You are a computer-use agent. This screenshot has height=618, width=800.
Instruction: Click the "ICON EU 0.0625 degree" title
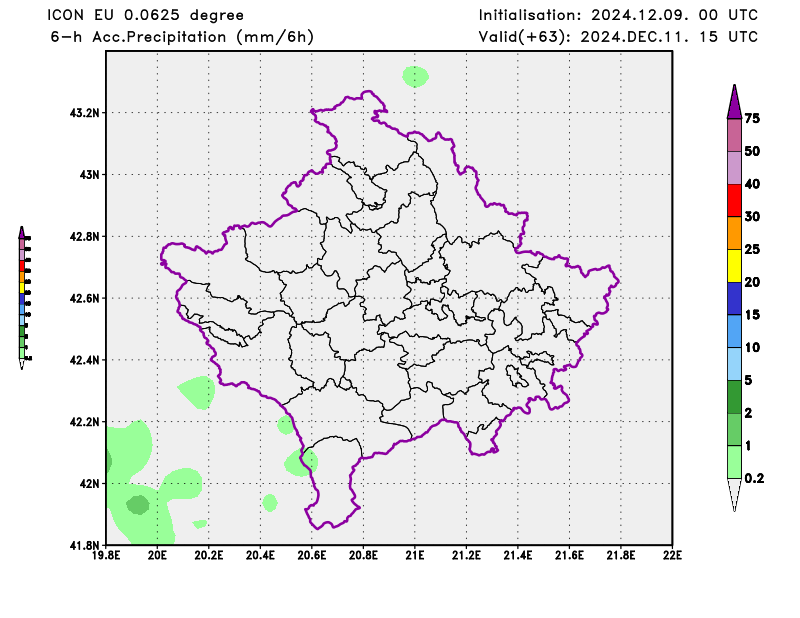(x=146, y=15)
